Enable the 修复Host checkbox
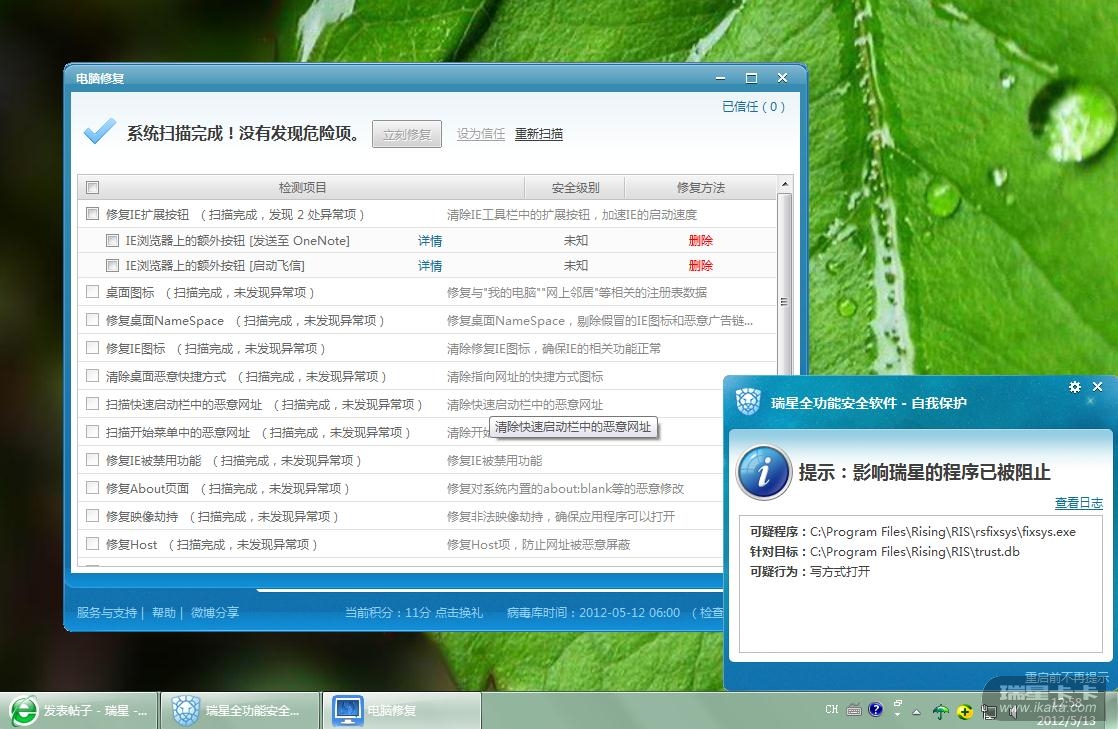 (93, 545)
